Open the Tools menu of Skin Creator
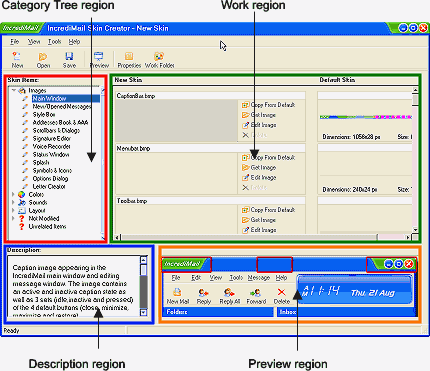Viewport: 430px width, 371px height. click(54, 42)
